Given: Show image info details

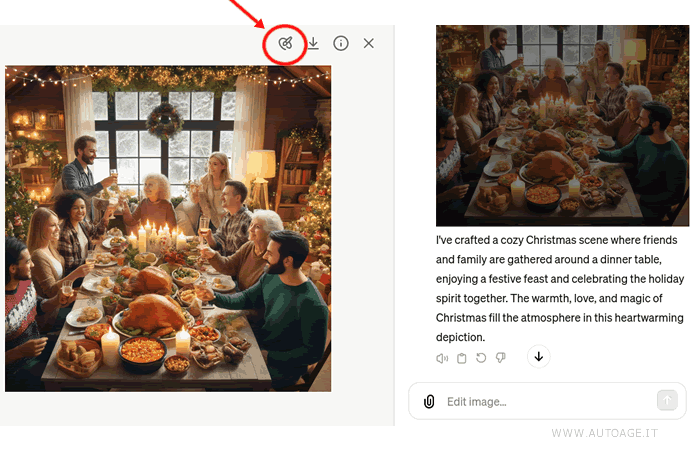Looking at the screenshot, I should (341, 44).
